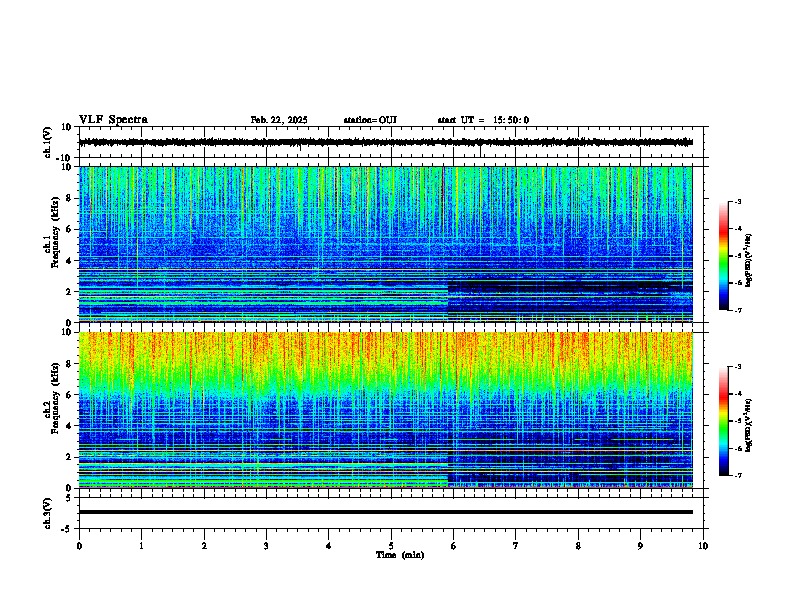Click the "-3" label on ch.1 color scale

pos(737,201)
